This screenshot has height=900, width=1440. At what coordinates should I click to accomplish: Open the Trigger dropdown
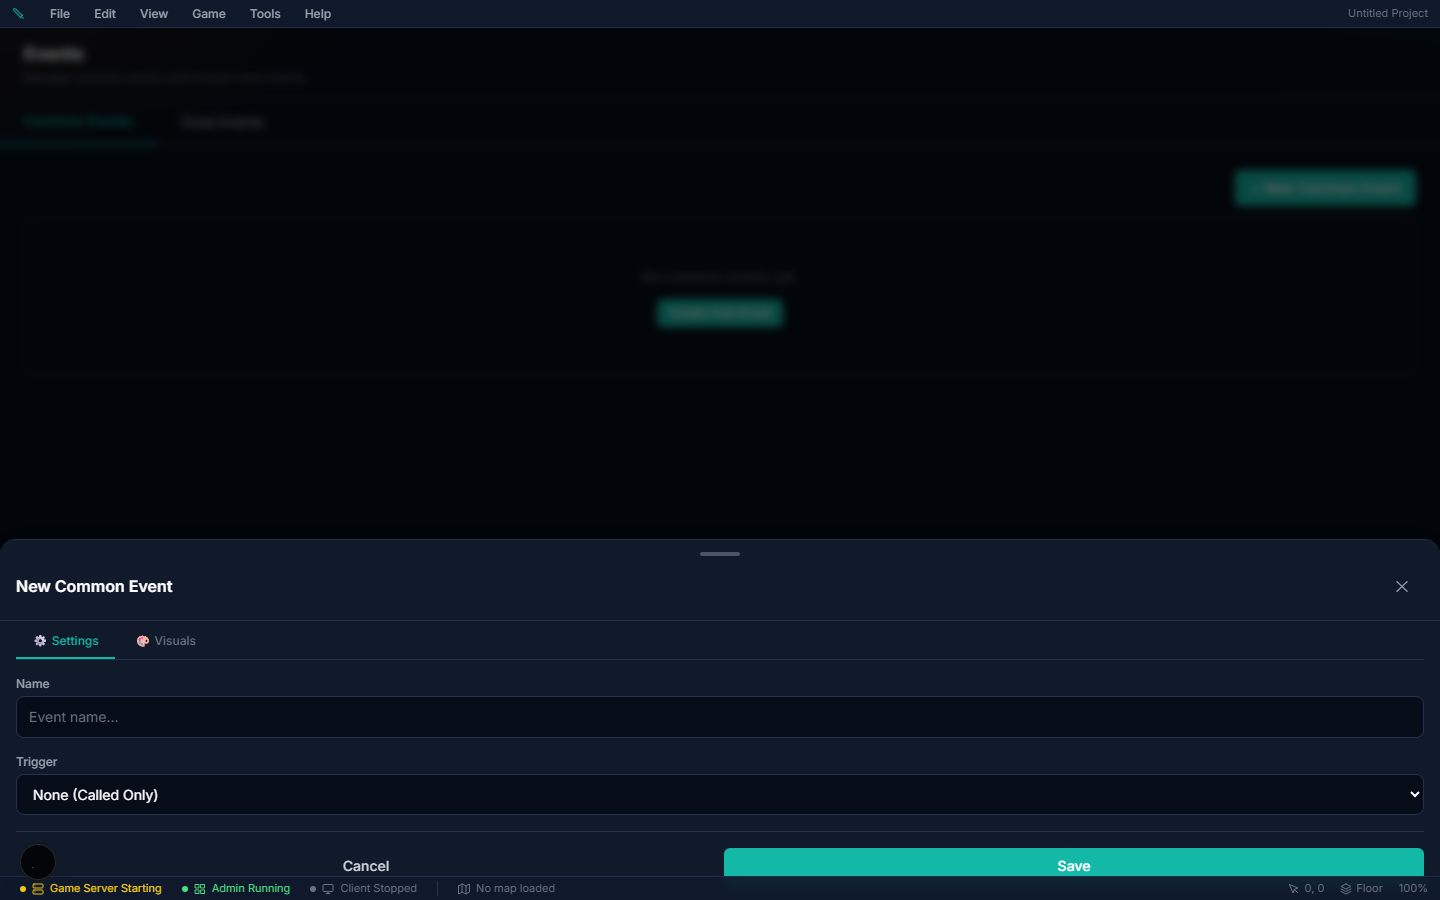(720, 795)
